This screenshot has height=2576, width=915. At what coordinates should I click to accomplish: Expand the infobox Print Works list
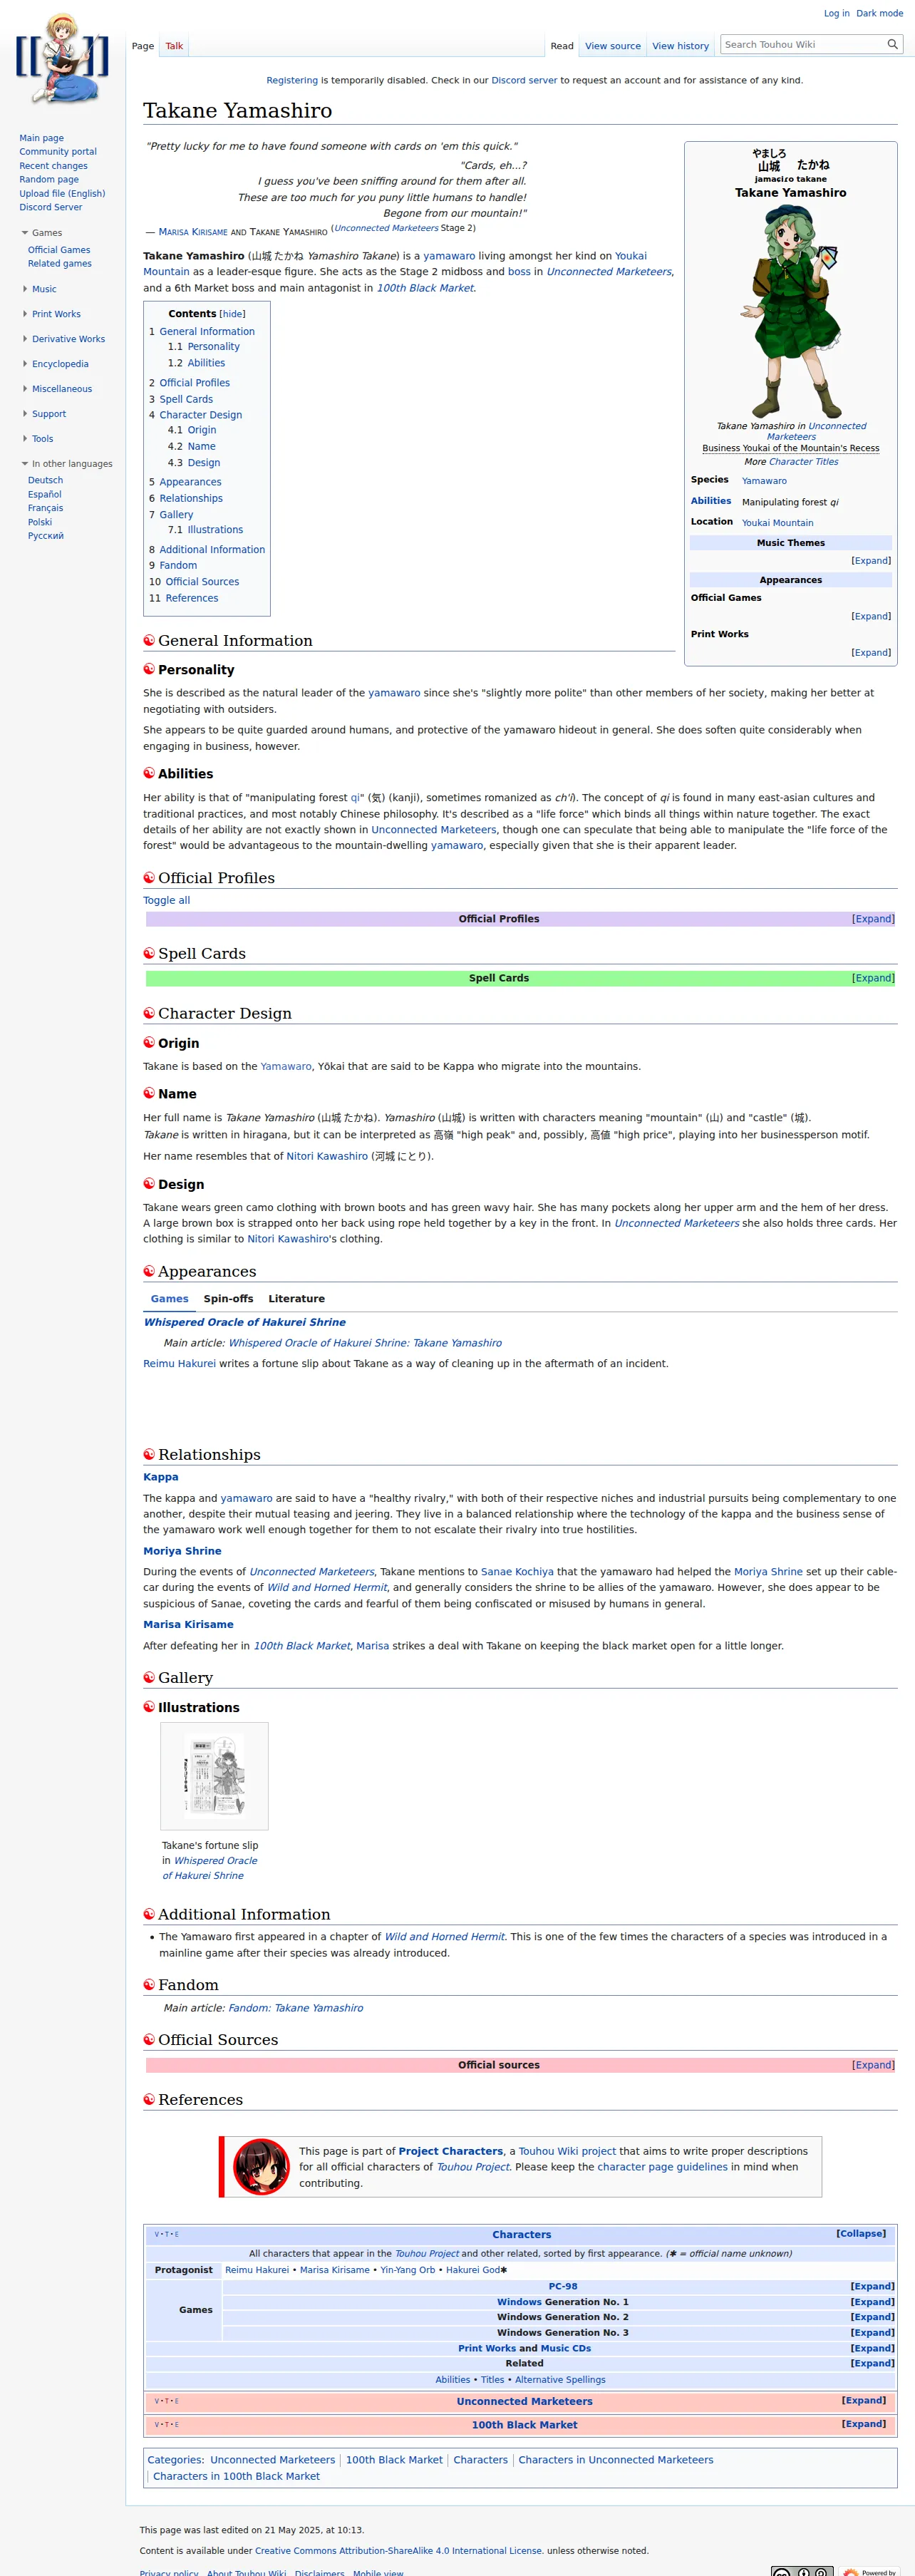[871, 653]
